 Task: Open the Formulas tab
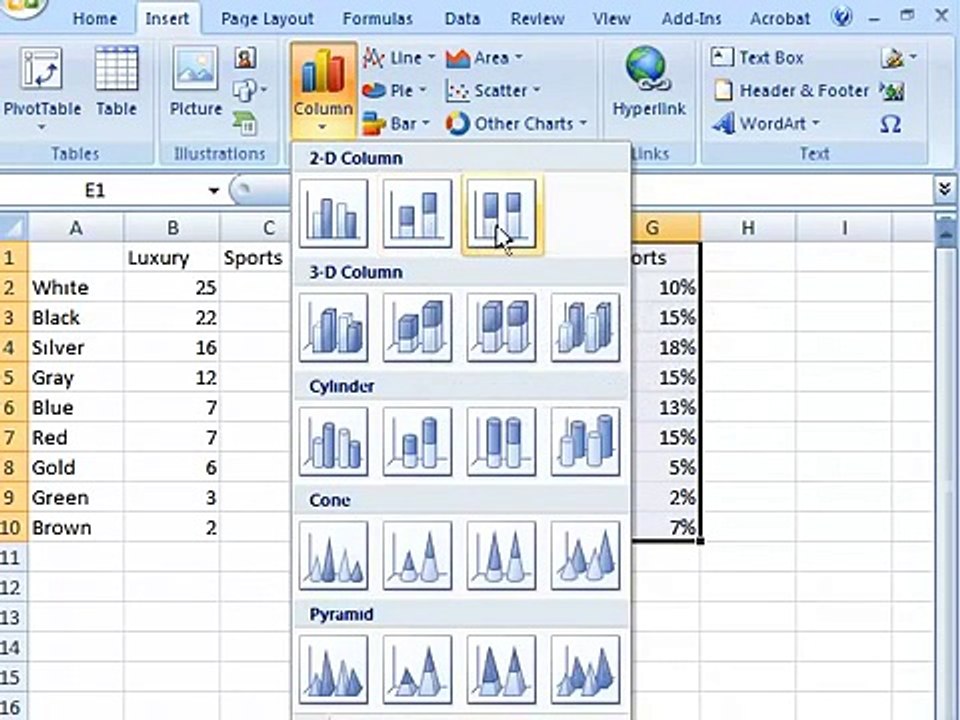(x=378, y=18)
